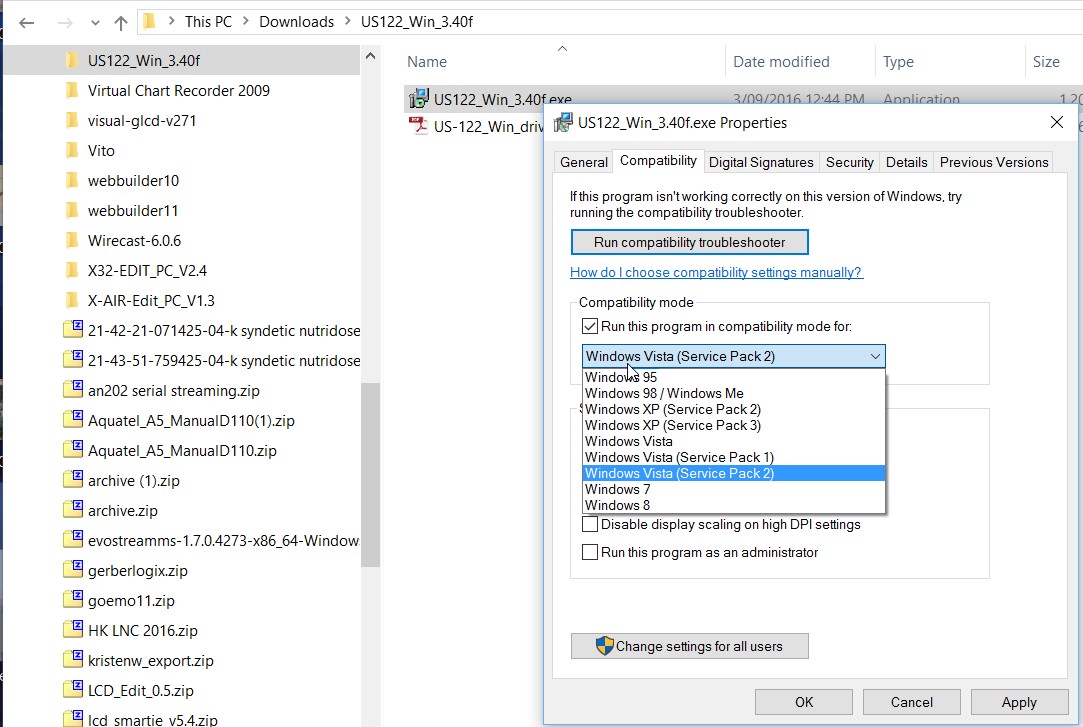Click the gerberlogix.zip archive icon
Screen dimensions: 1083x727
73,570
